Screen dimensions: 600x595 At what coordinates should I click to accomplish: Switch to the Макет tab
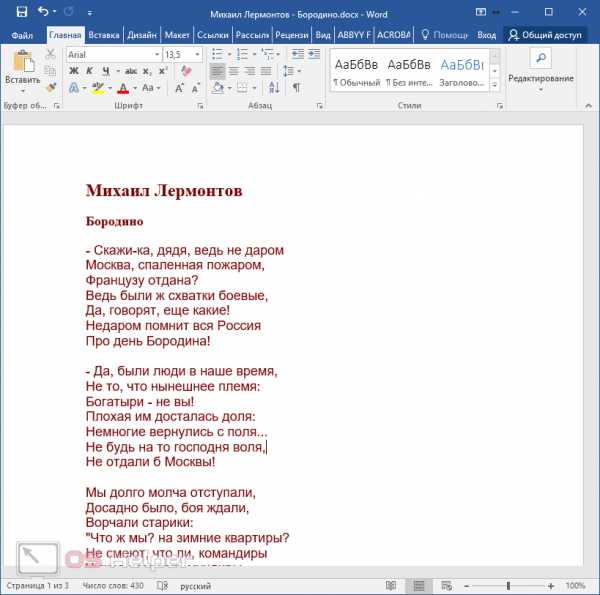177,35
